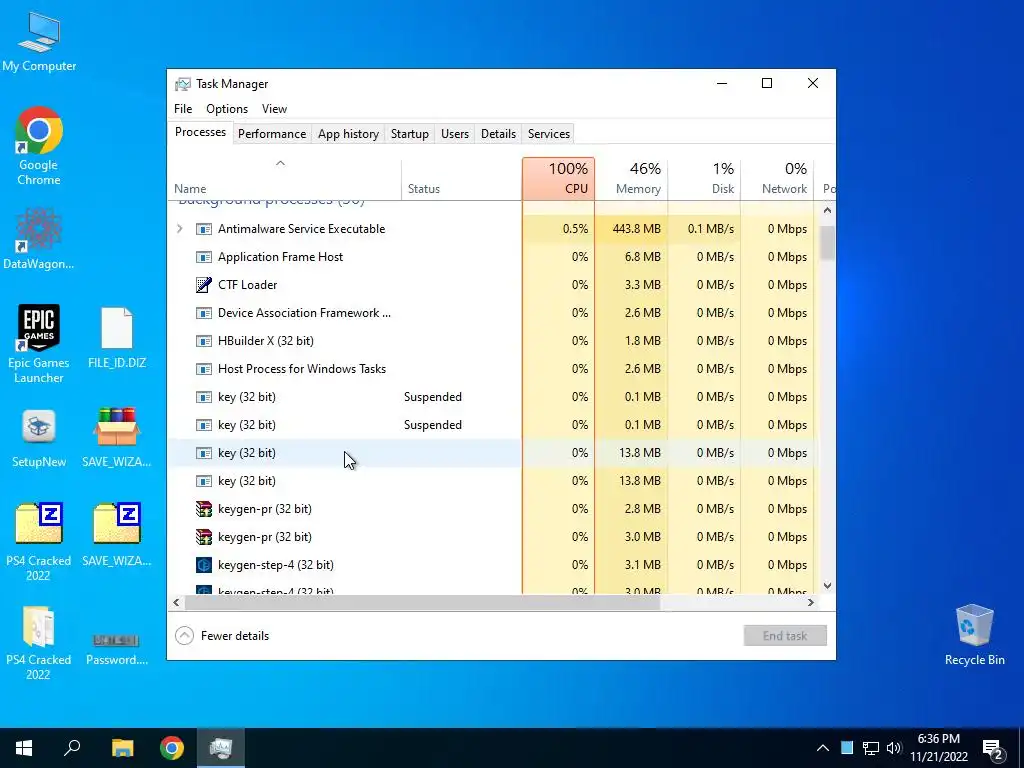Switch to the Performance tab

(272, 133)
